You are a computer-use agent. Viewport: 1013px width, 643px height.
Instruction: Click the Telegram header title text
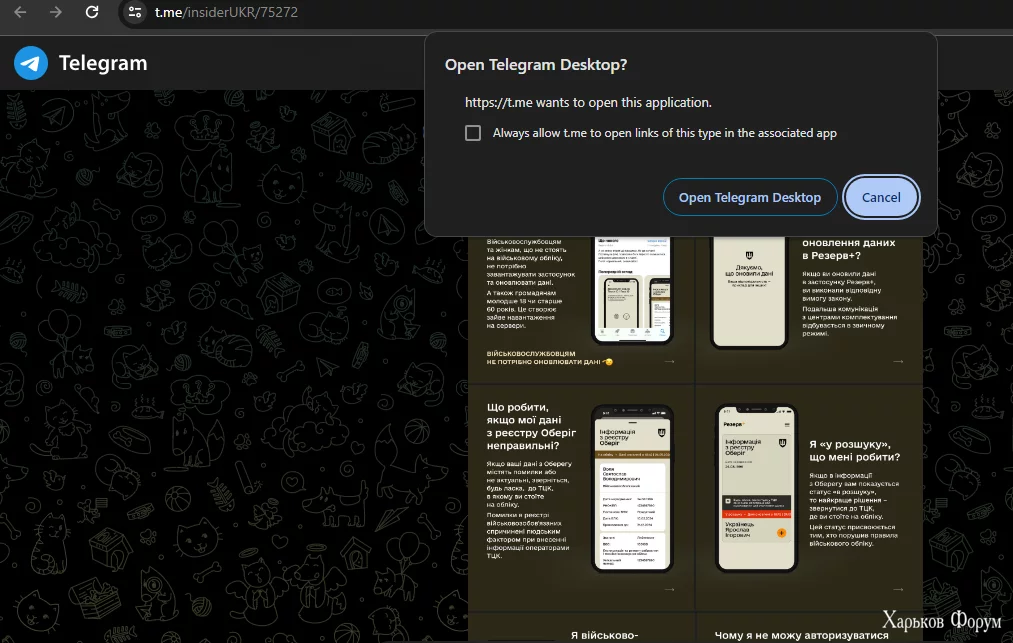(103, 63)
